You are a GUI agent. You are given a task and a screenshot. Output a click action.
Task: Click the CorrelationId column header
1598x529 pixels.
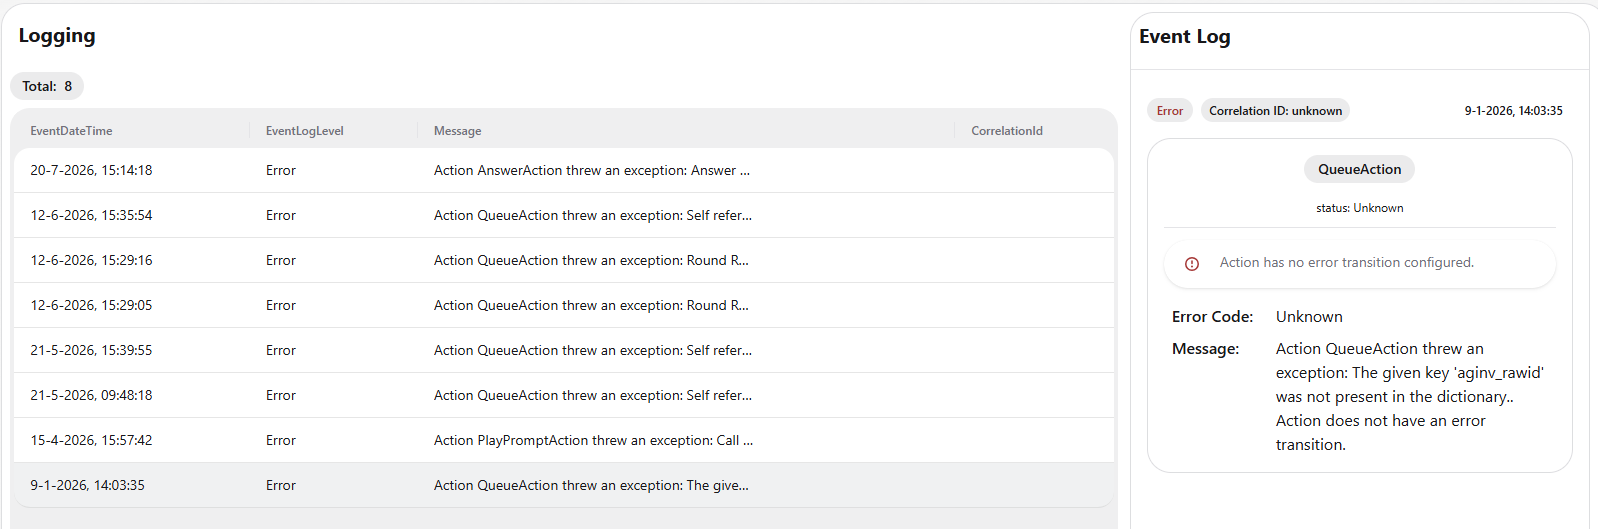[1007, 131]
